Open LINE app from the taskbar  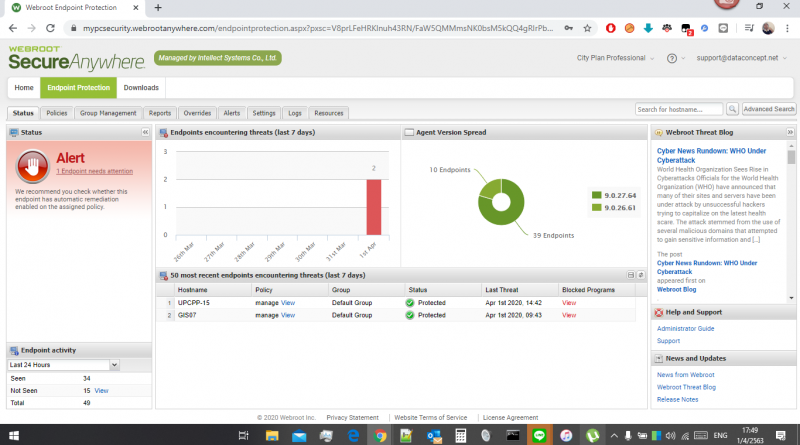540,435
